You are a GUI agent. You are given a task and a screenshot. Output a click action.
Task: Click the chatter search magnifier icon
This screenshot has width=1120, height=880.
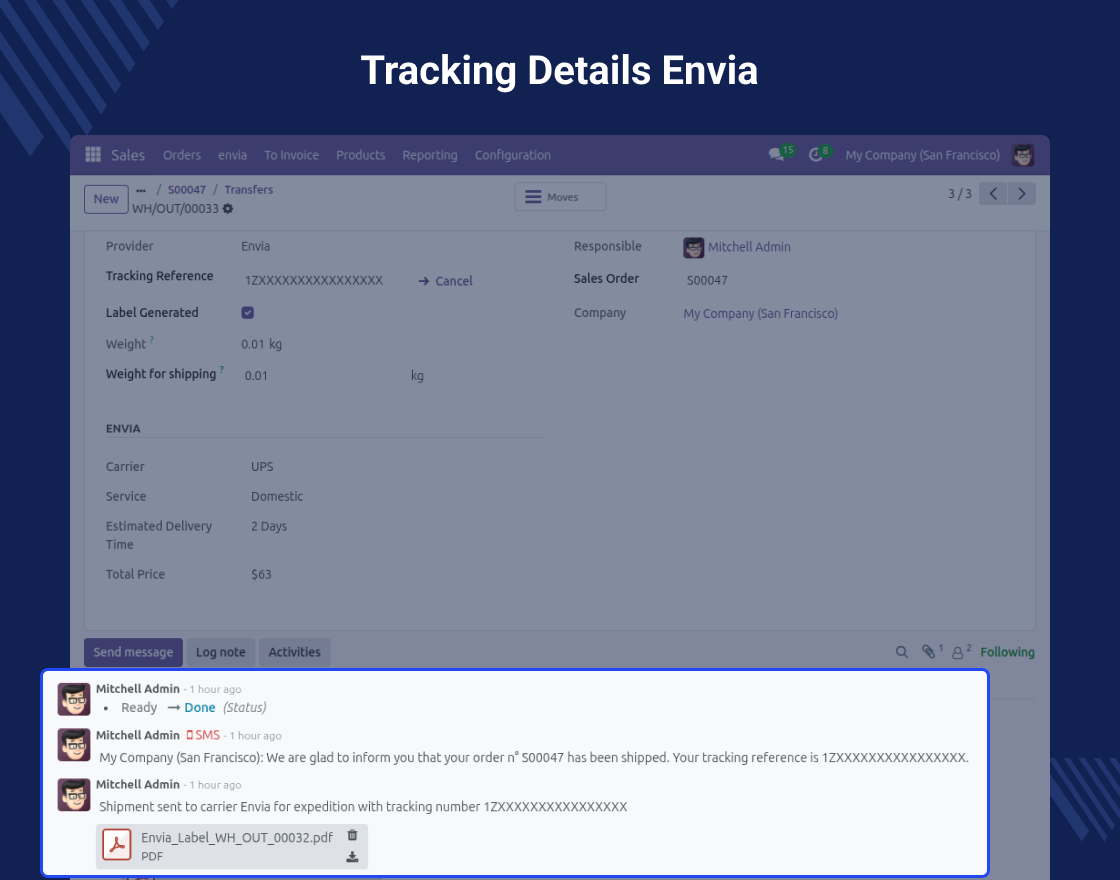pos(901,652)
